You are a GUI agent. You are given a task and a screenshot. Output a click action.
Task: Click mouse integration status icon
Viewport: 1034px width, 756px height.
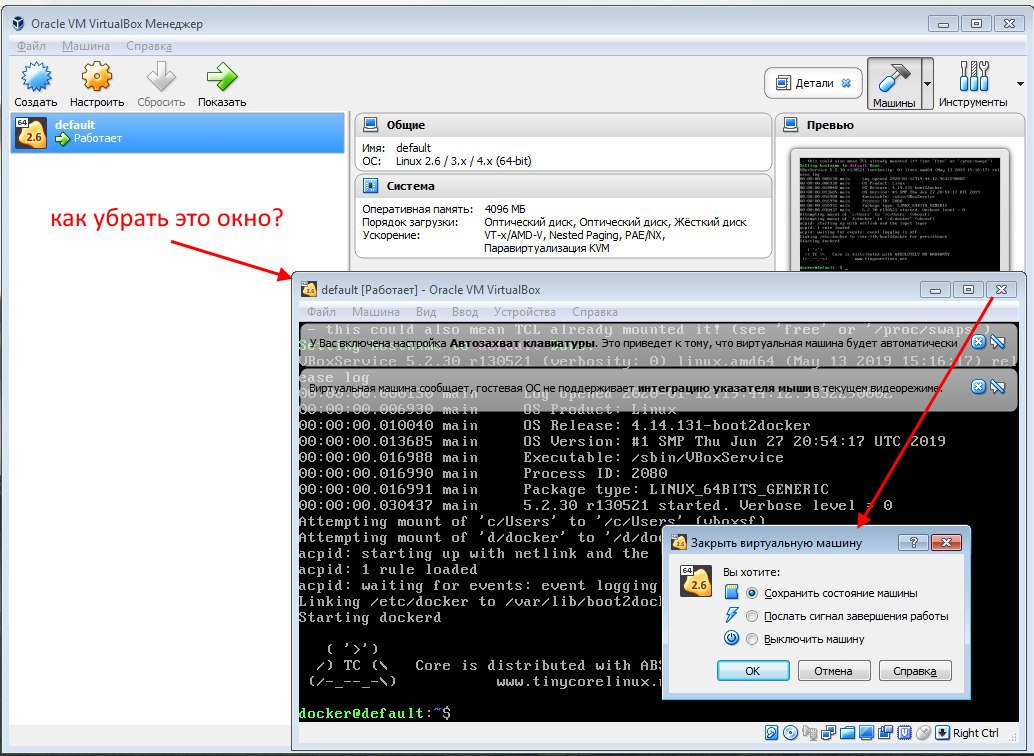(x=923, y=732)
